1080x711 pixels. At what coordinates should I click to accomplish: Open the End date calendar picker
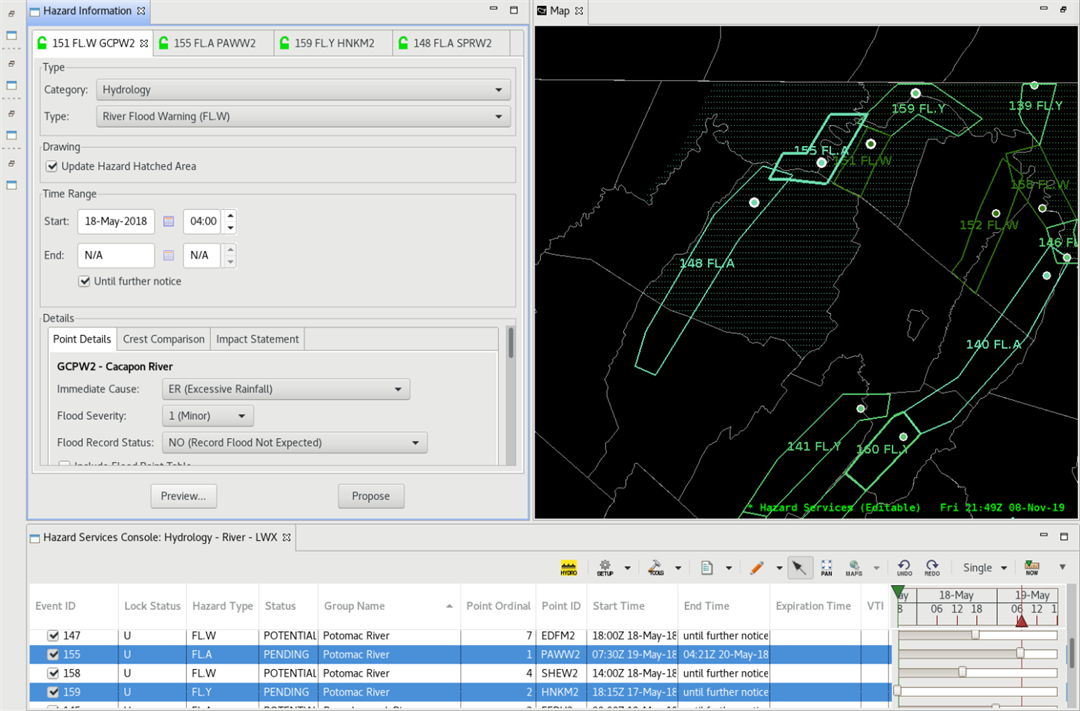pos(169,255)
